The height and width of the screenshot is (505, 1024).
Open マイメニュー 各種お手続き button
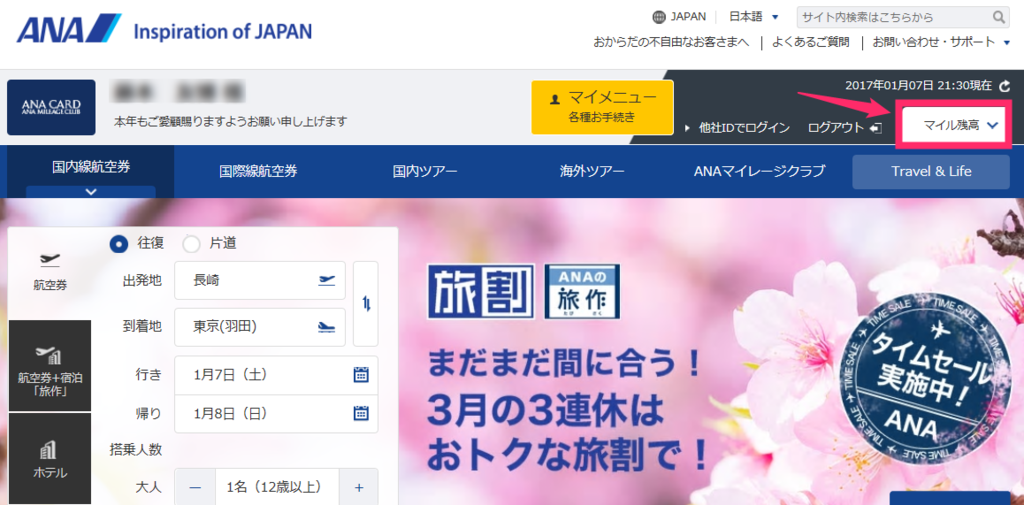pos(602,107)
